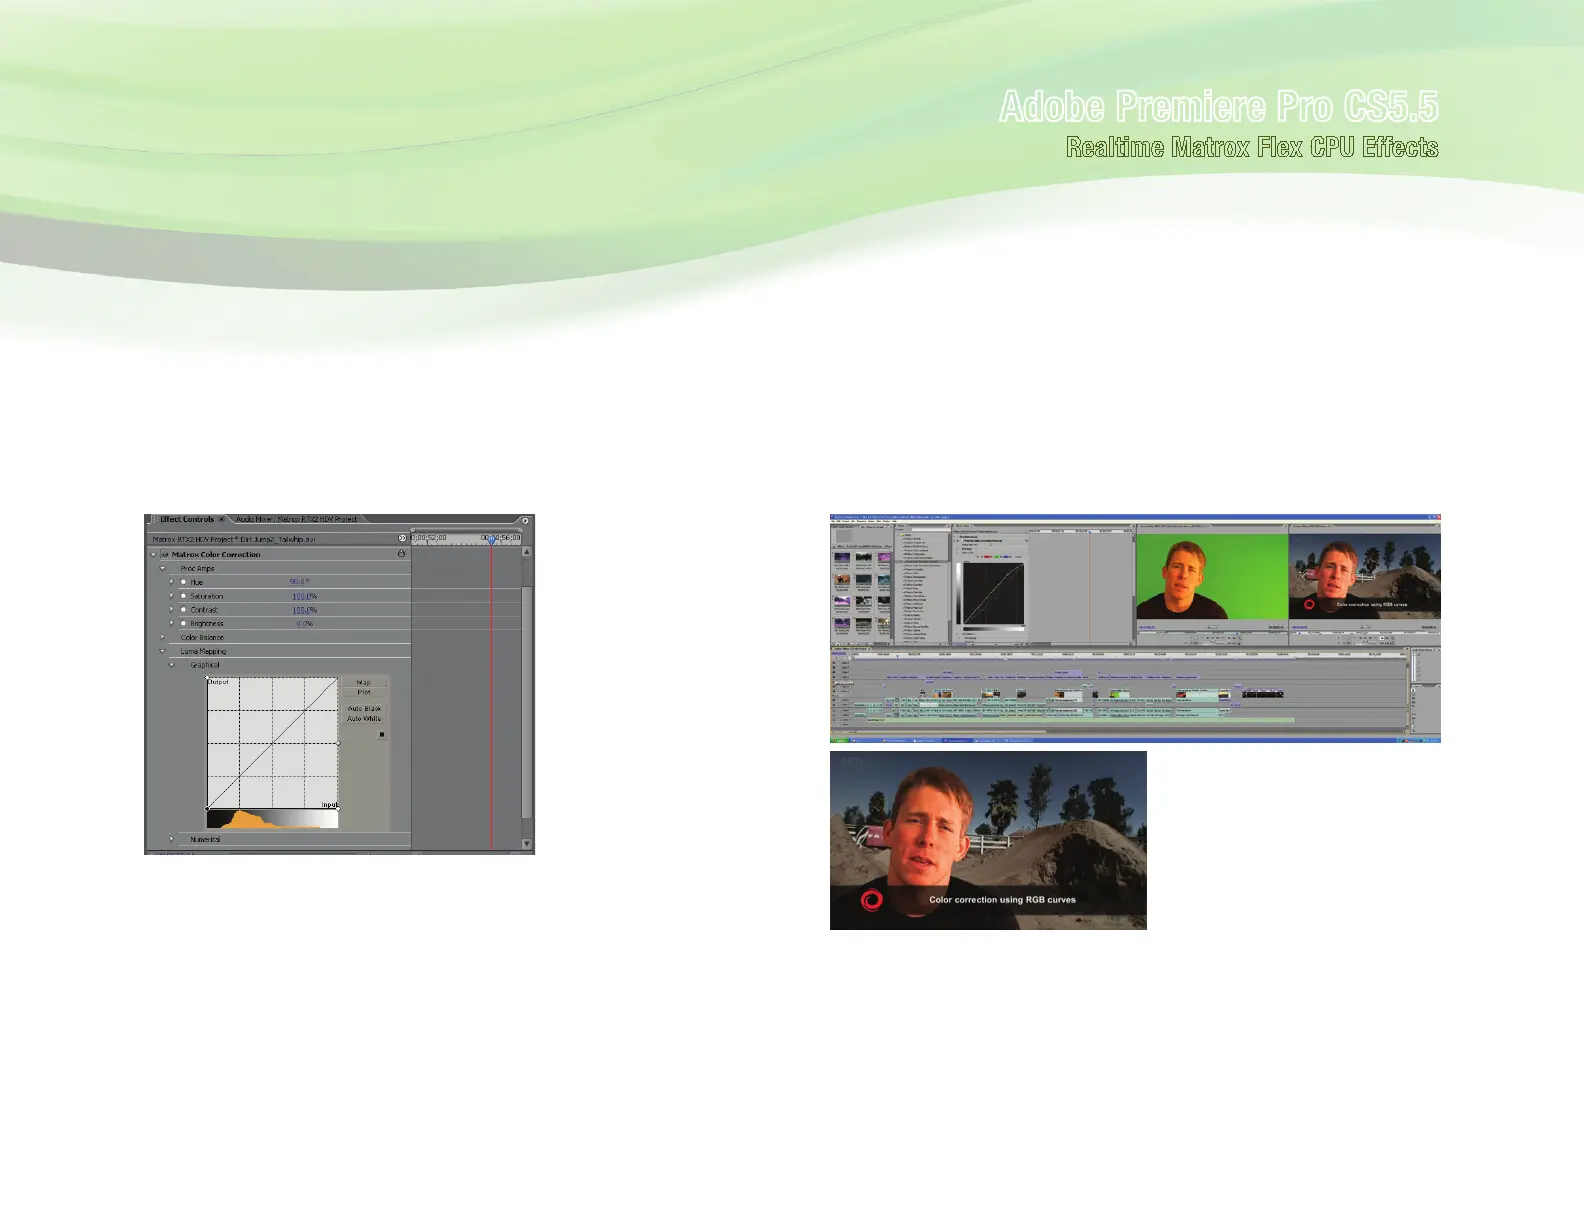Expand the Brightness parameter
Viewport: 1584px width, 1224px height.
tap(172, 623)
